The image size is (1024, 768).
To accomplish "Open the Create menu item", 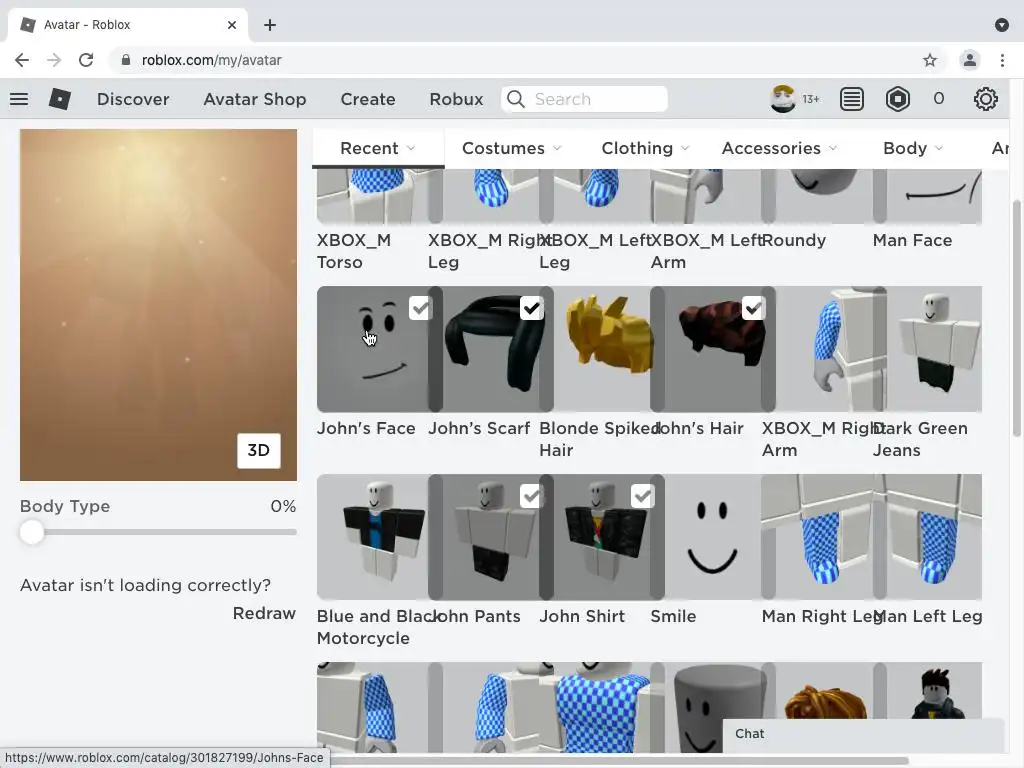I will point(368,99).
